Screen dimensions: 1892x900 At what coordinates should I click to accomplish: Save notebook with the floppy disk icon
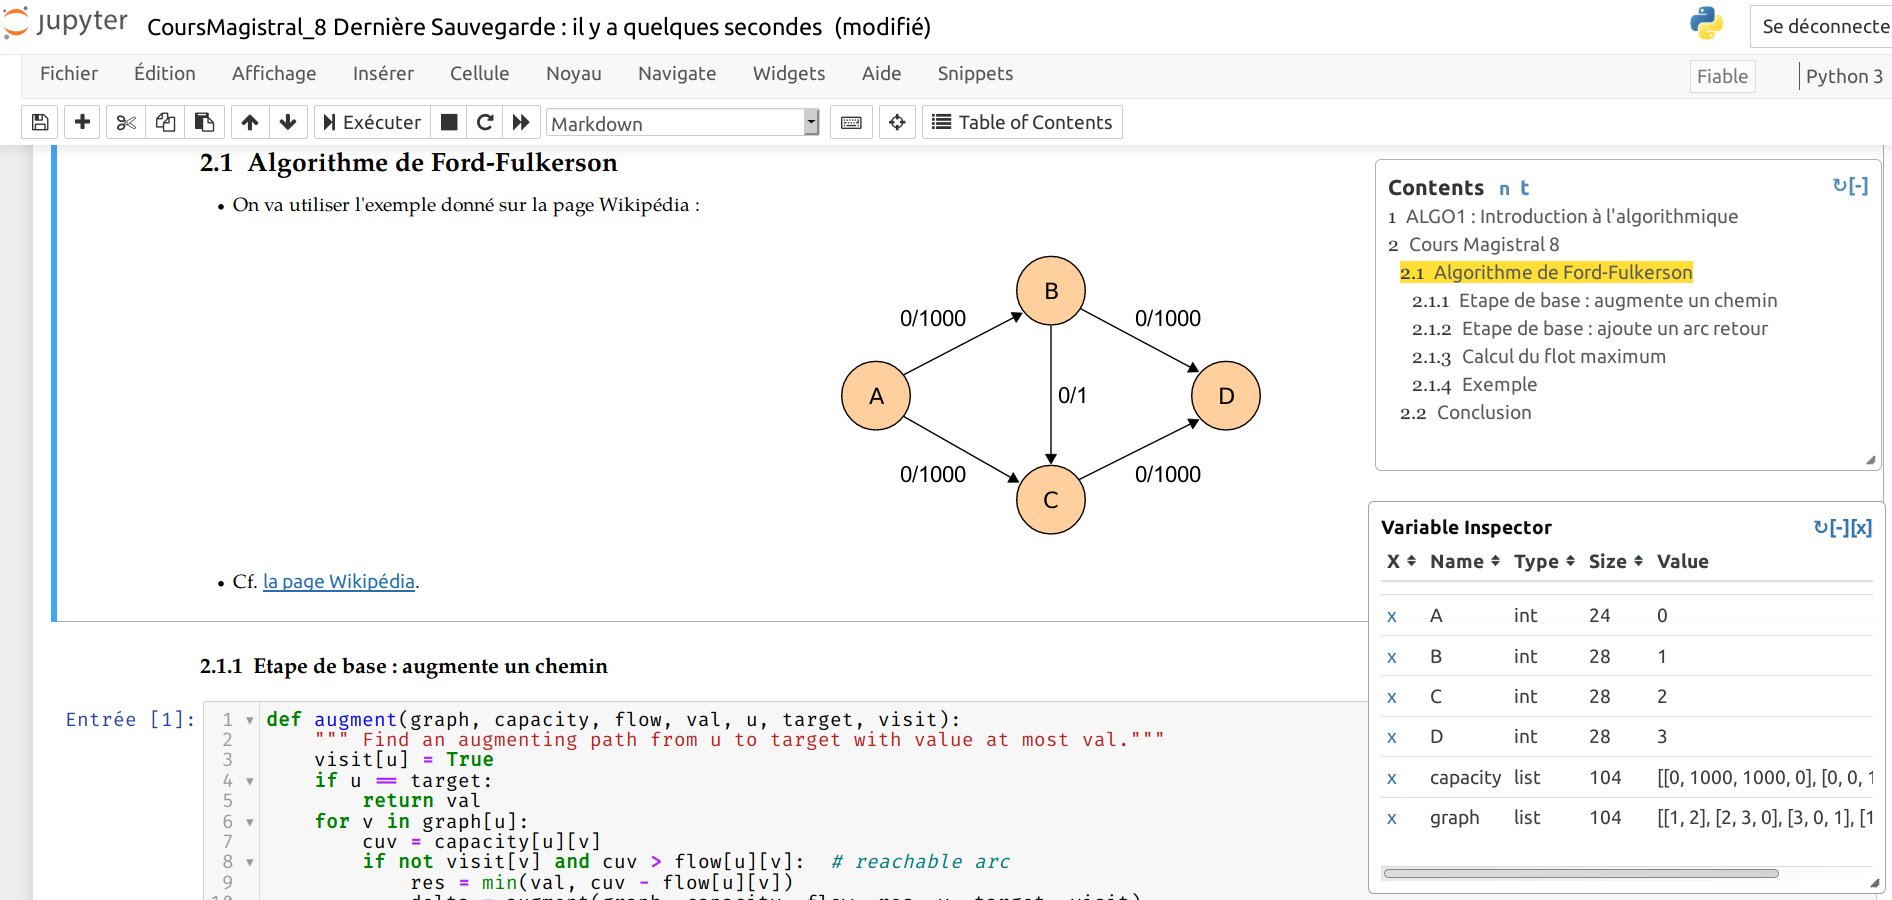40,122
